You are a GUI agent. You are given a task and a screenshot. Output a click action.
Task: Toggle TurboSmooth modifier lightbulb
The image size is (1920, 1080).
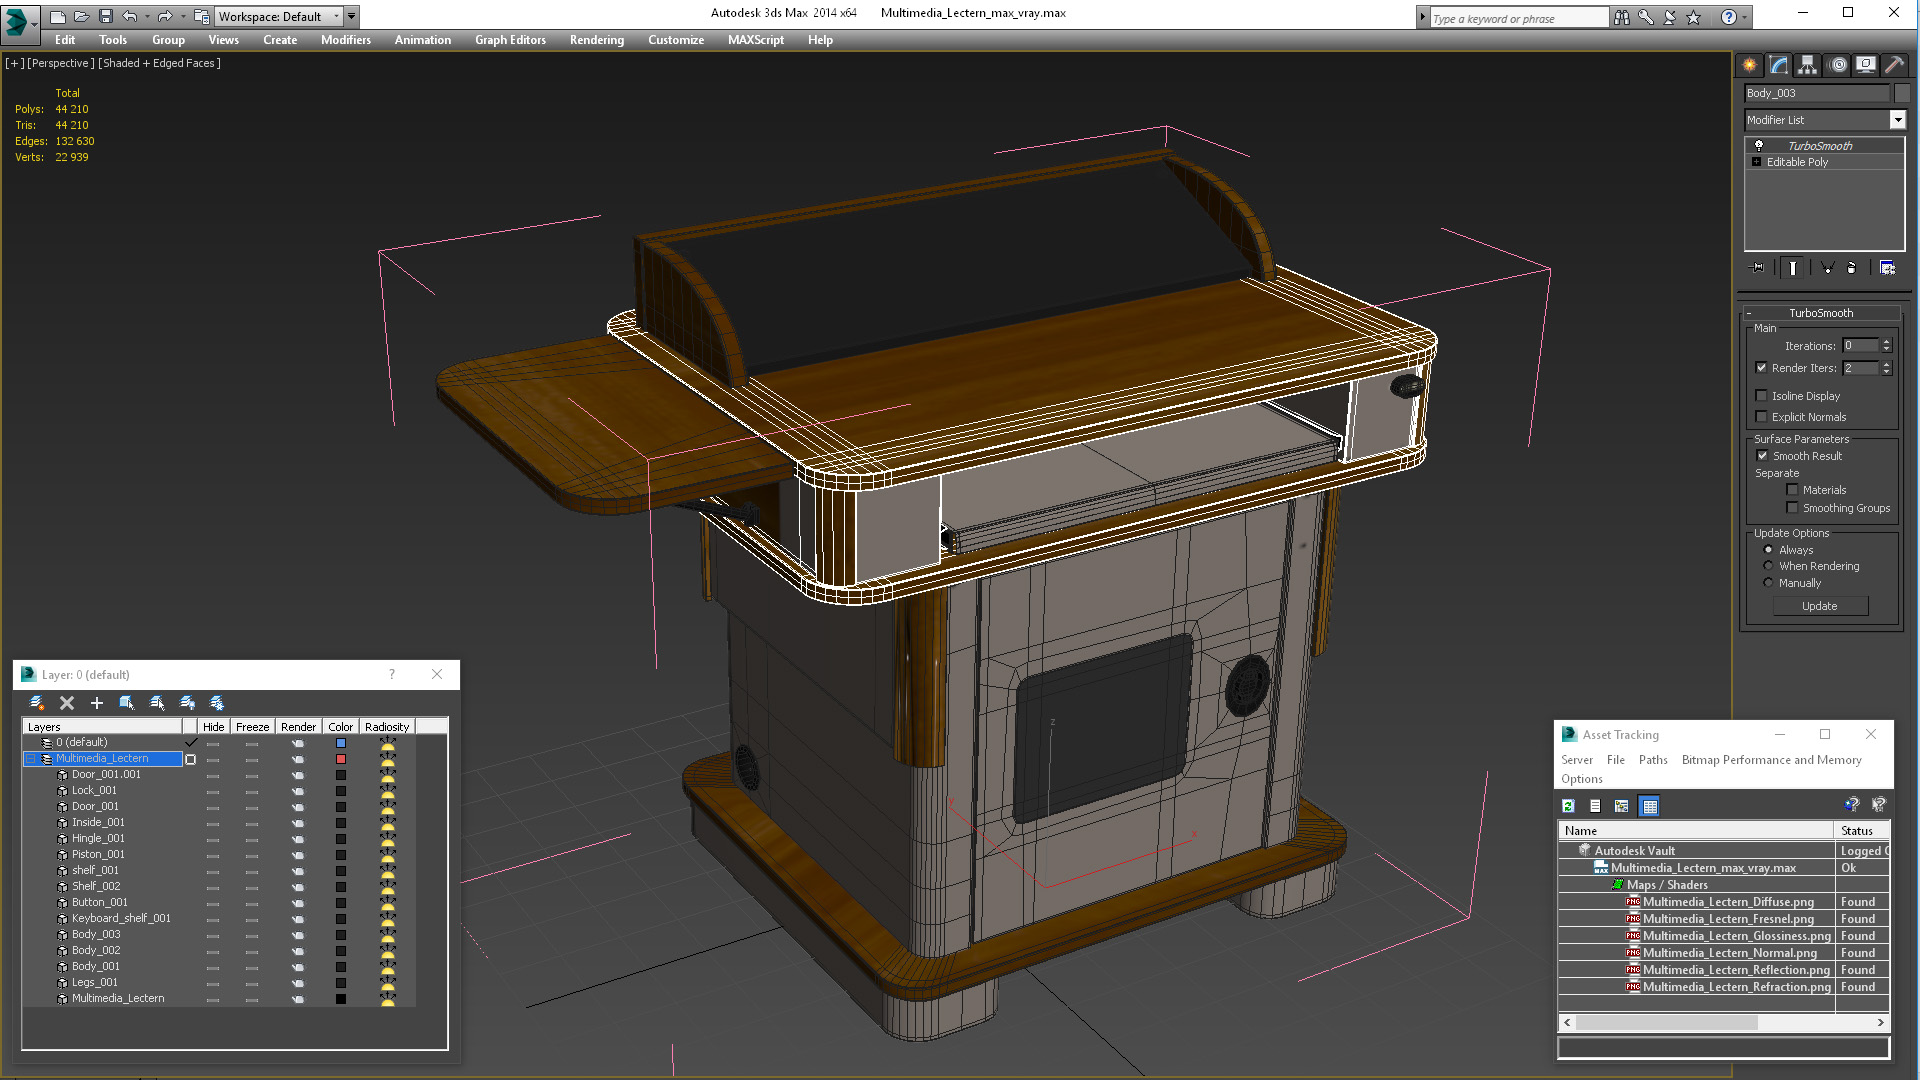coord(1759,146)
